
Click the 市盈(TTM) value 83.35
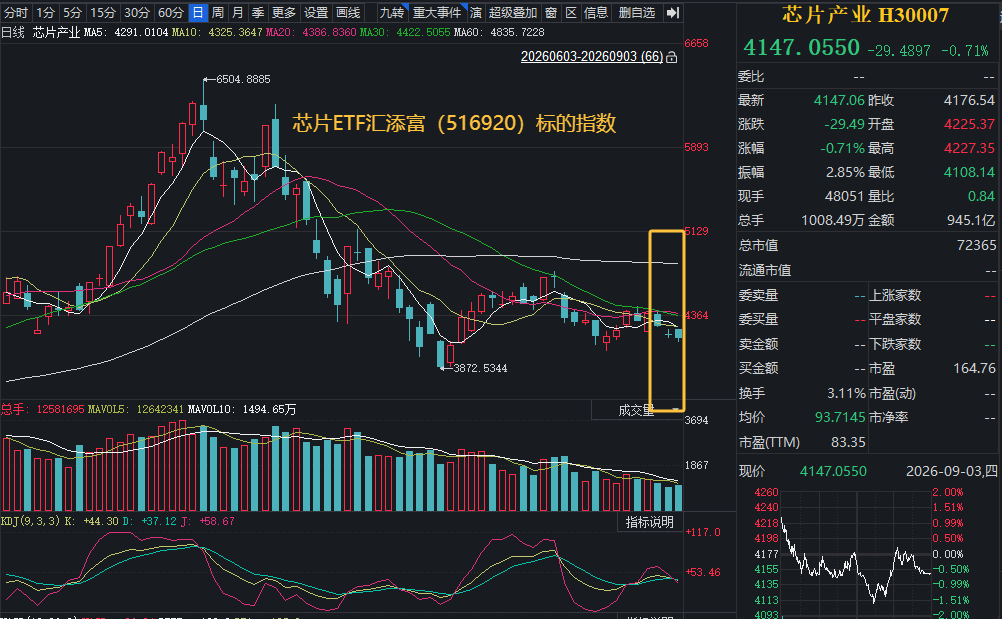848,443
